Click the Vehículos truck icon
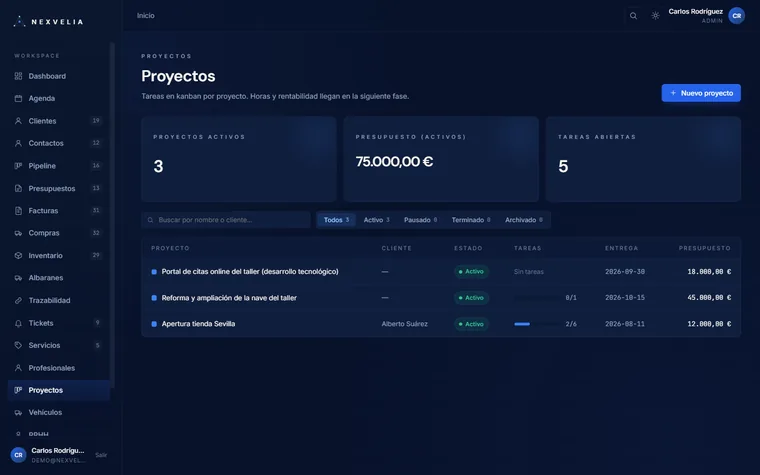This screenshot has width=760, height=475. point(18,412)
